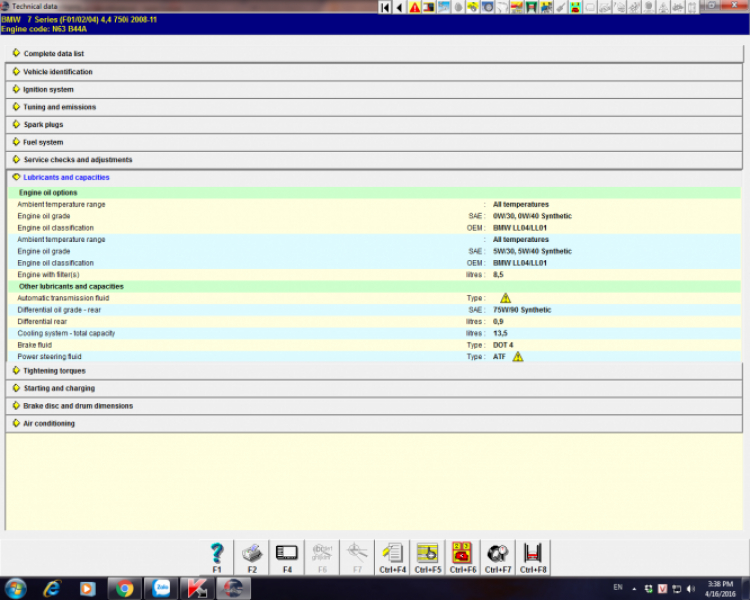Click the system tray volume icon
Screen dimensions: 750x600
[x=691, y=589]
